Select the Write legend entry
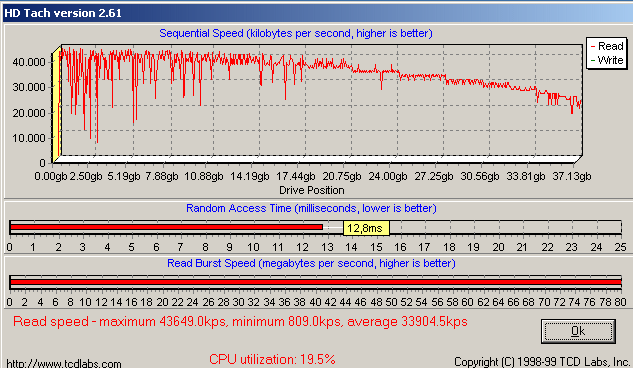 pyautogui.click(x=607, y=60)
